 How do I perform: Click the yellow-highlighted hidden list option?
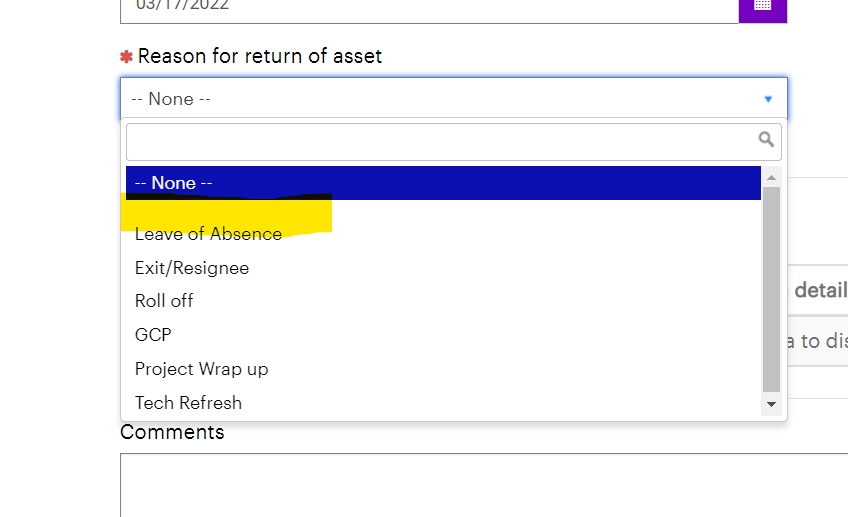[x=226, y=212]
